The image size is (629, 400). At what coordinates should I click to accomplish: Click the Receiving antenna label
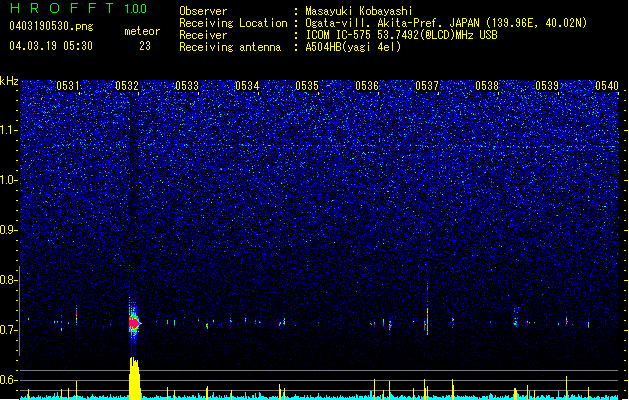[x=230, y=47]
